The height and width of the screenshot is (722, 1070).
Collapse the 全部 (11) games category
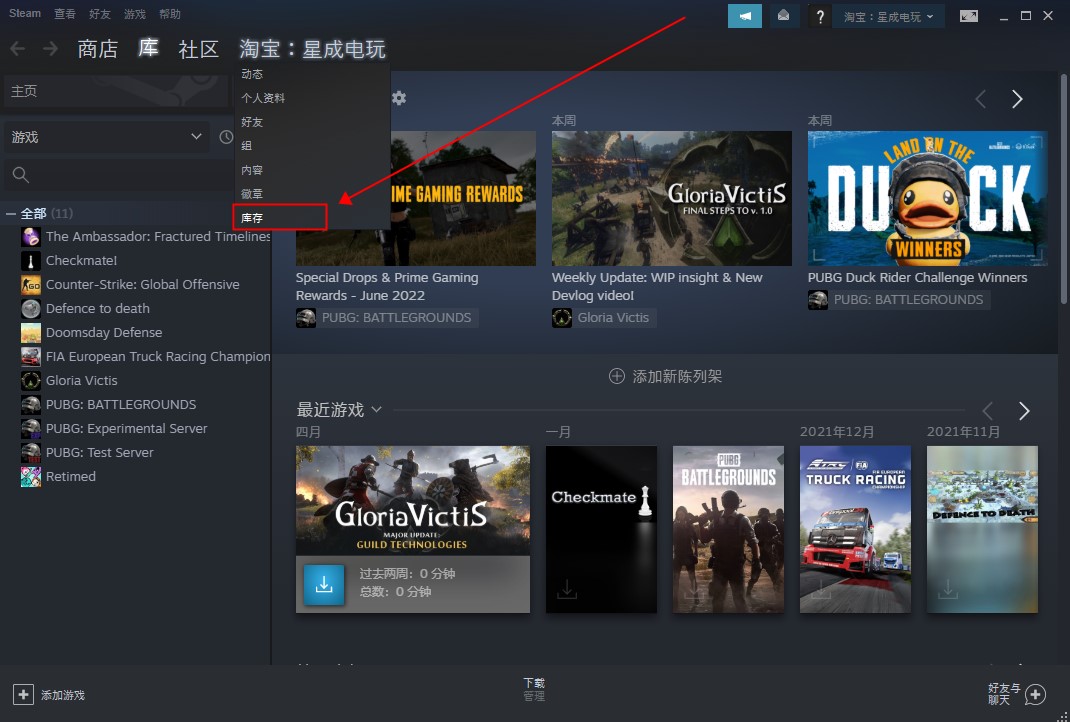(11, 214)
